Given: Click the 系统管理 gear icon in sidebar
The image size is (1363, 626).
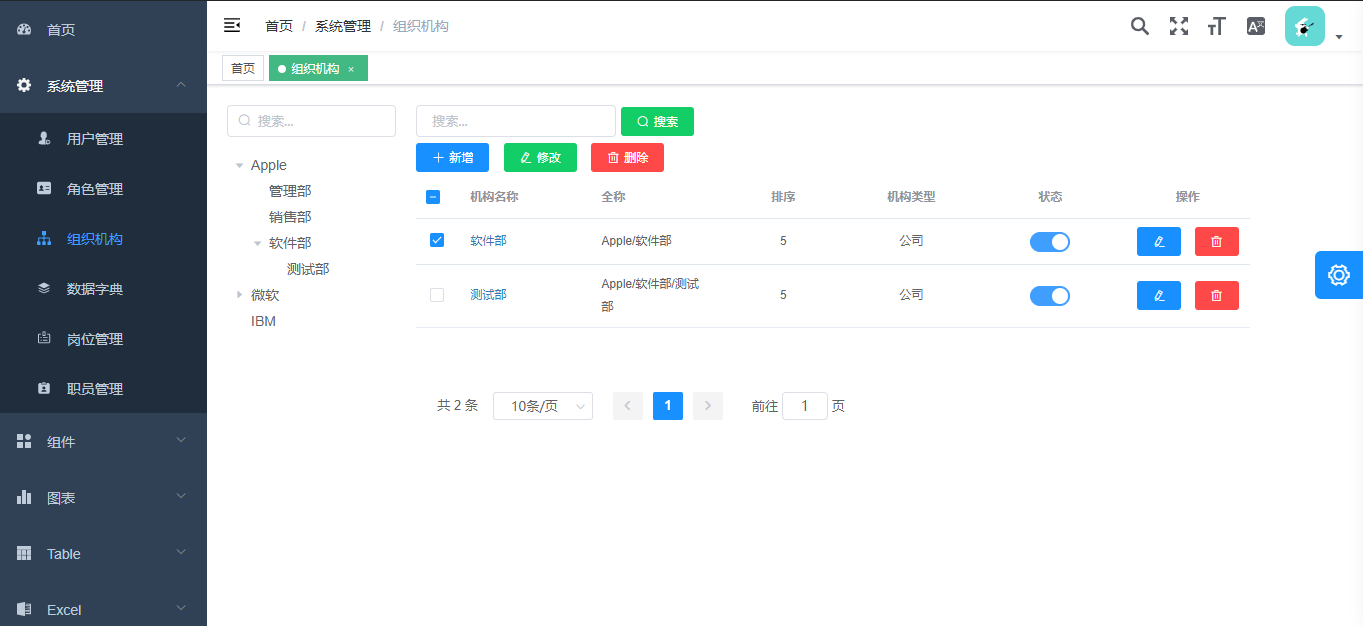Looking at the screenshot, I should click(x=24, y=86).
